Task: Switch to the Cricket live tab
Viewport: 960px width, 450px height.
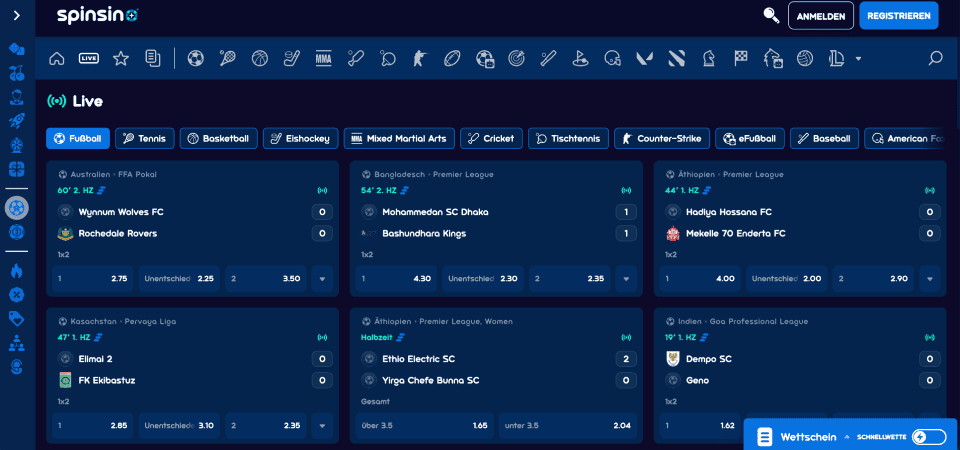Action: tap(492, 138)
